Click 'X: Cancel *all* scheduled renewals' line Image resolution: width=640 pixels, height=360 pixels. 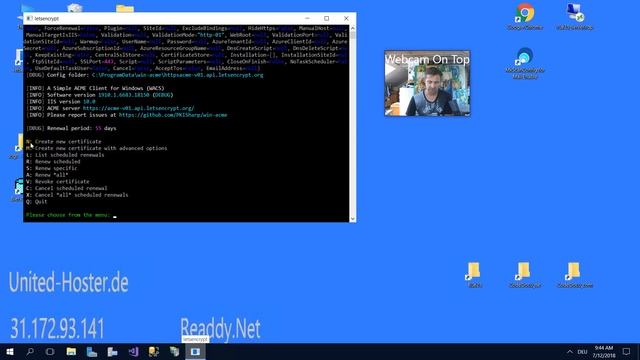(77, 195)
